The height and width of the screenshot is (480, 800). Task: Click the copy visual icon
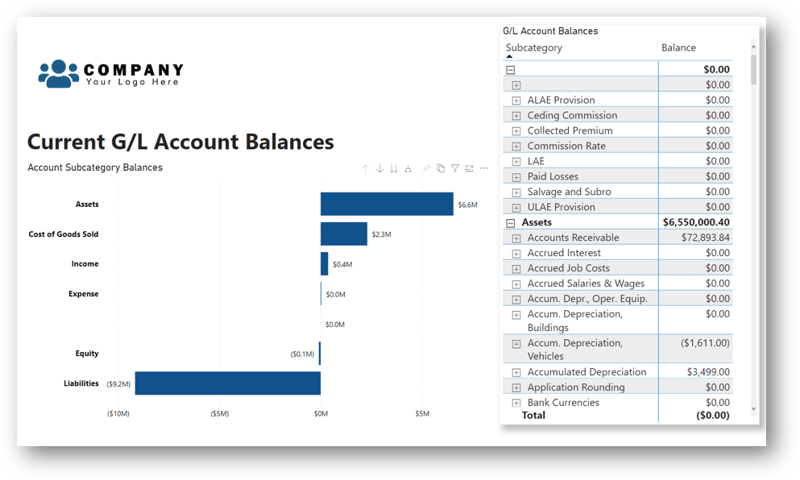click(441, 168)
